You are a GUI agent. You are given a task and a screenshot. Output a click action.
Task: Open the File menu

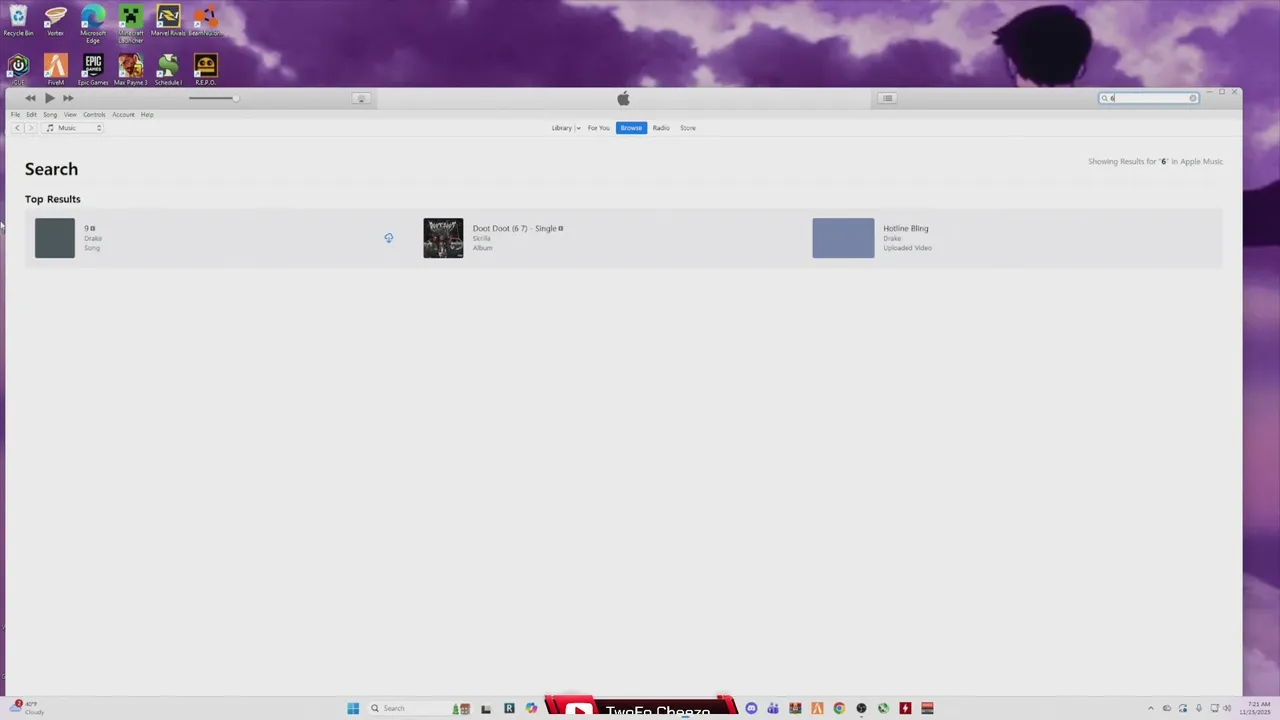pos(15,114)
